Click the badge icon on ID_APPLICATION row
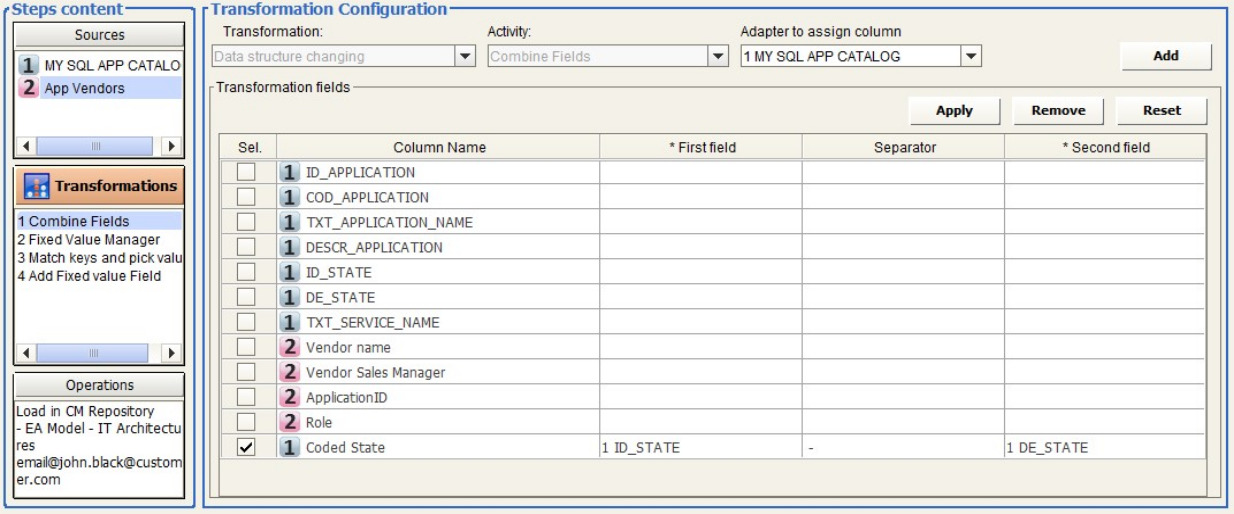This screenshot has width=1234, height=514. click(290, 173)
